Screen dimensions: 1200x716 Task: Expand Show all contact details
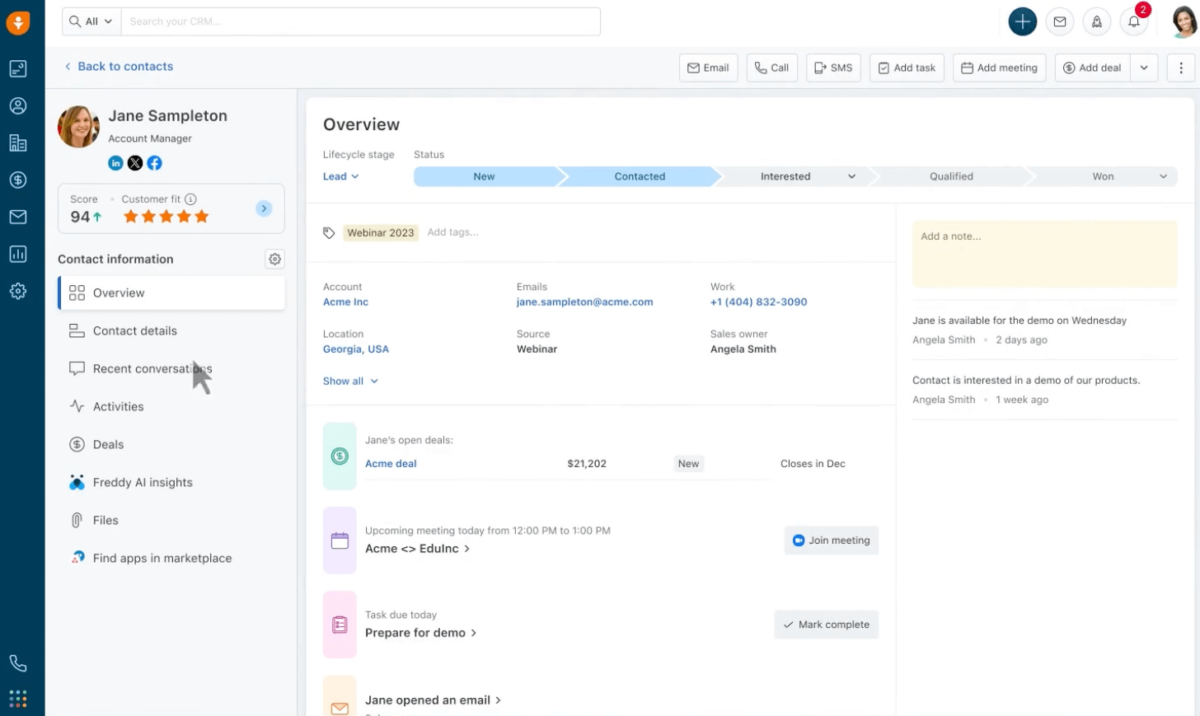pyautogui.click(x=350, y=381)
